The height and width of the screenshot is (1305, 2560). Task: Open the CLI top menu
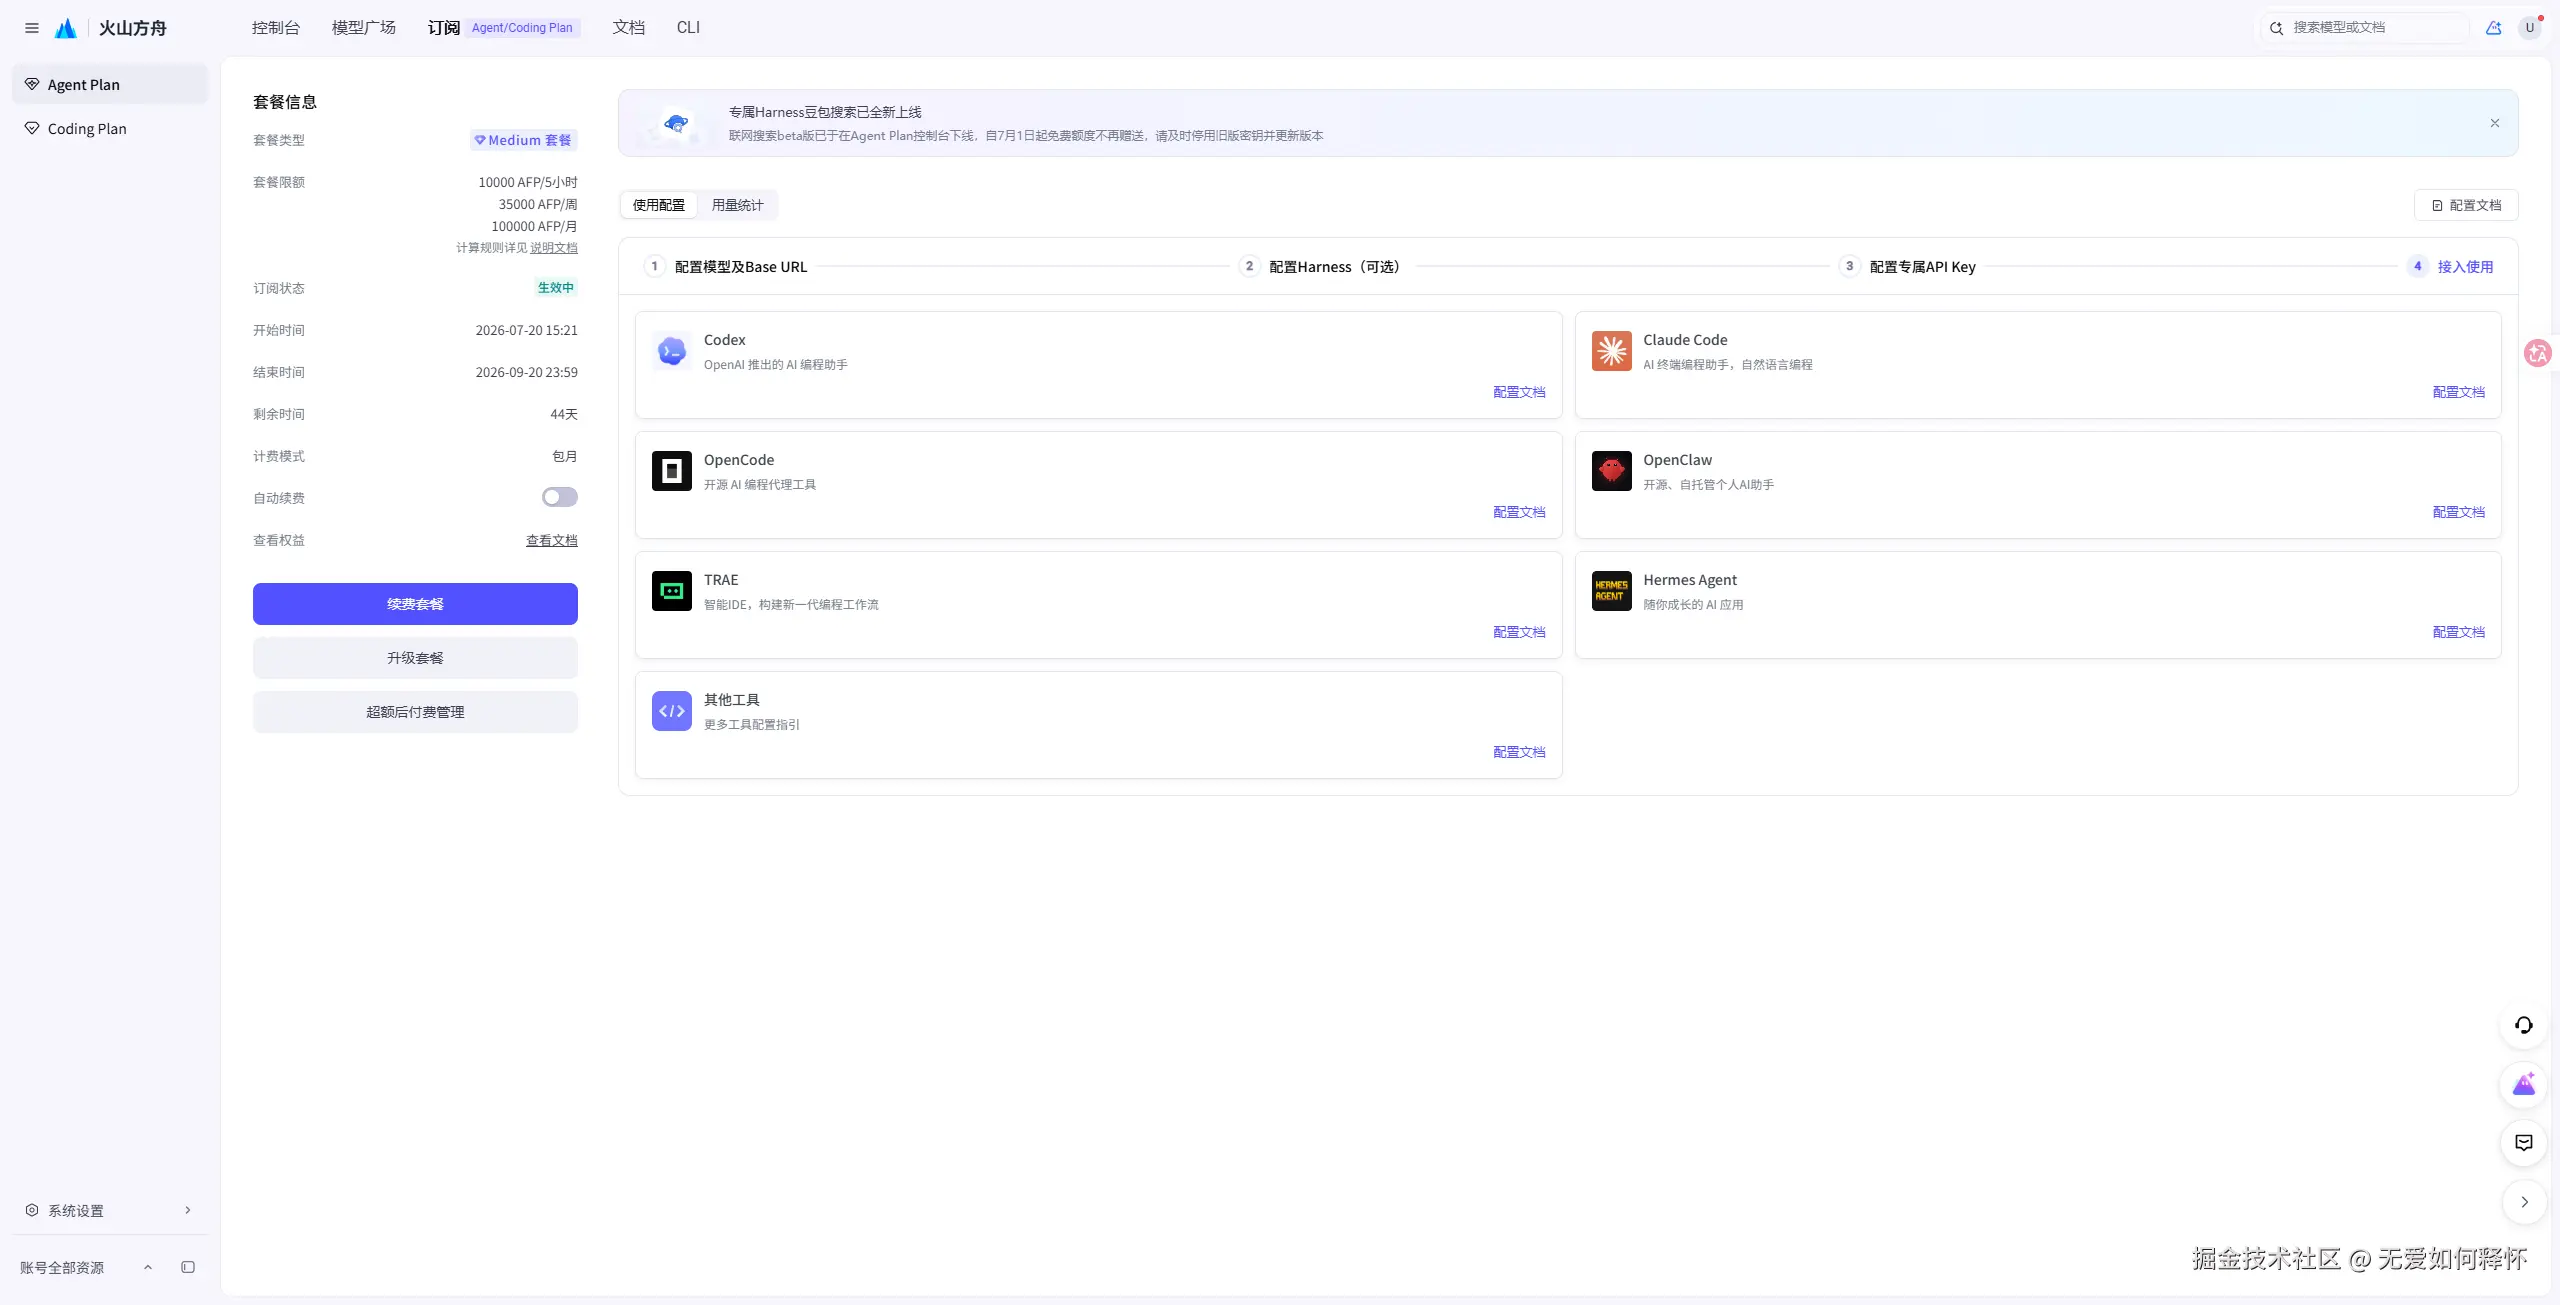click(688, 28)
